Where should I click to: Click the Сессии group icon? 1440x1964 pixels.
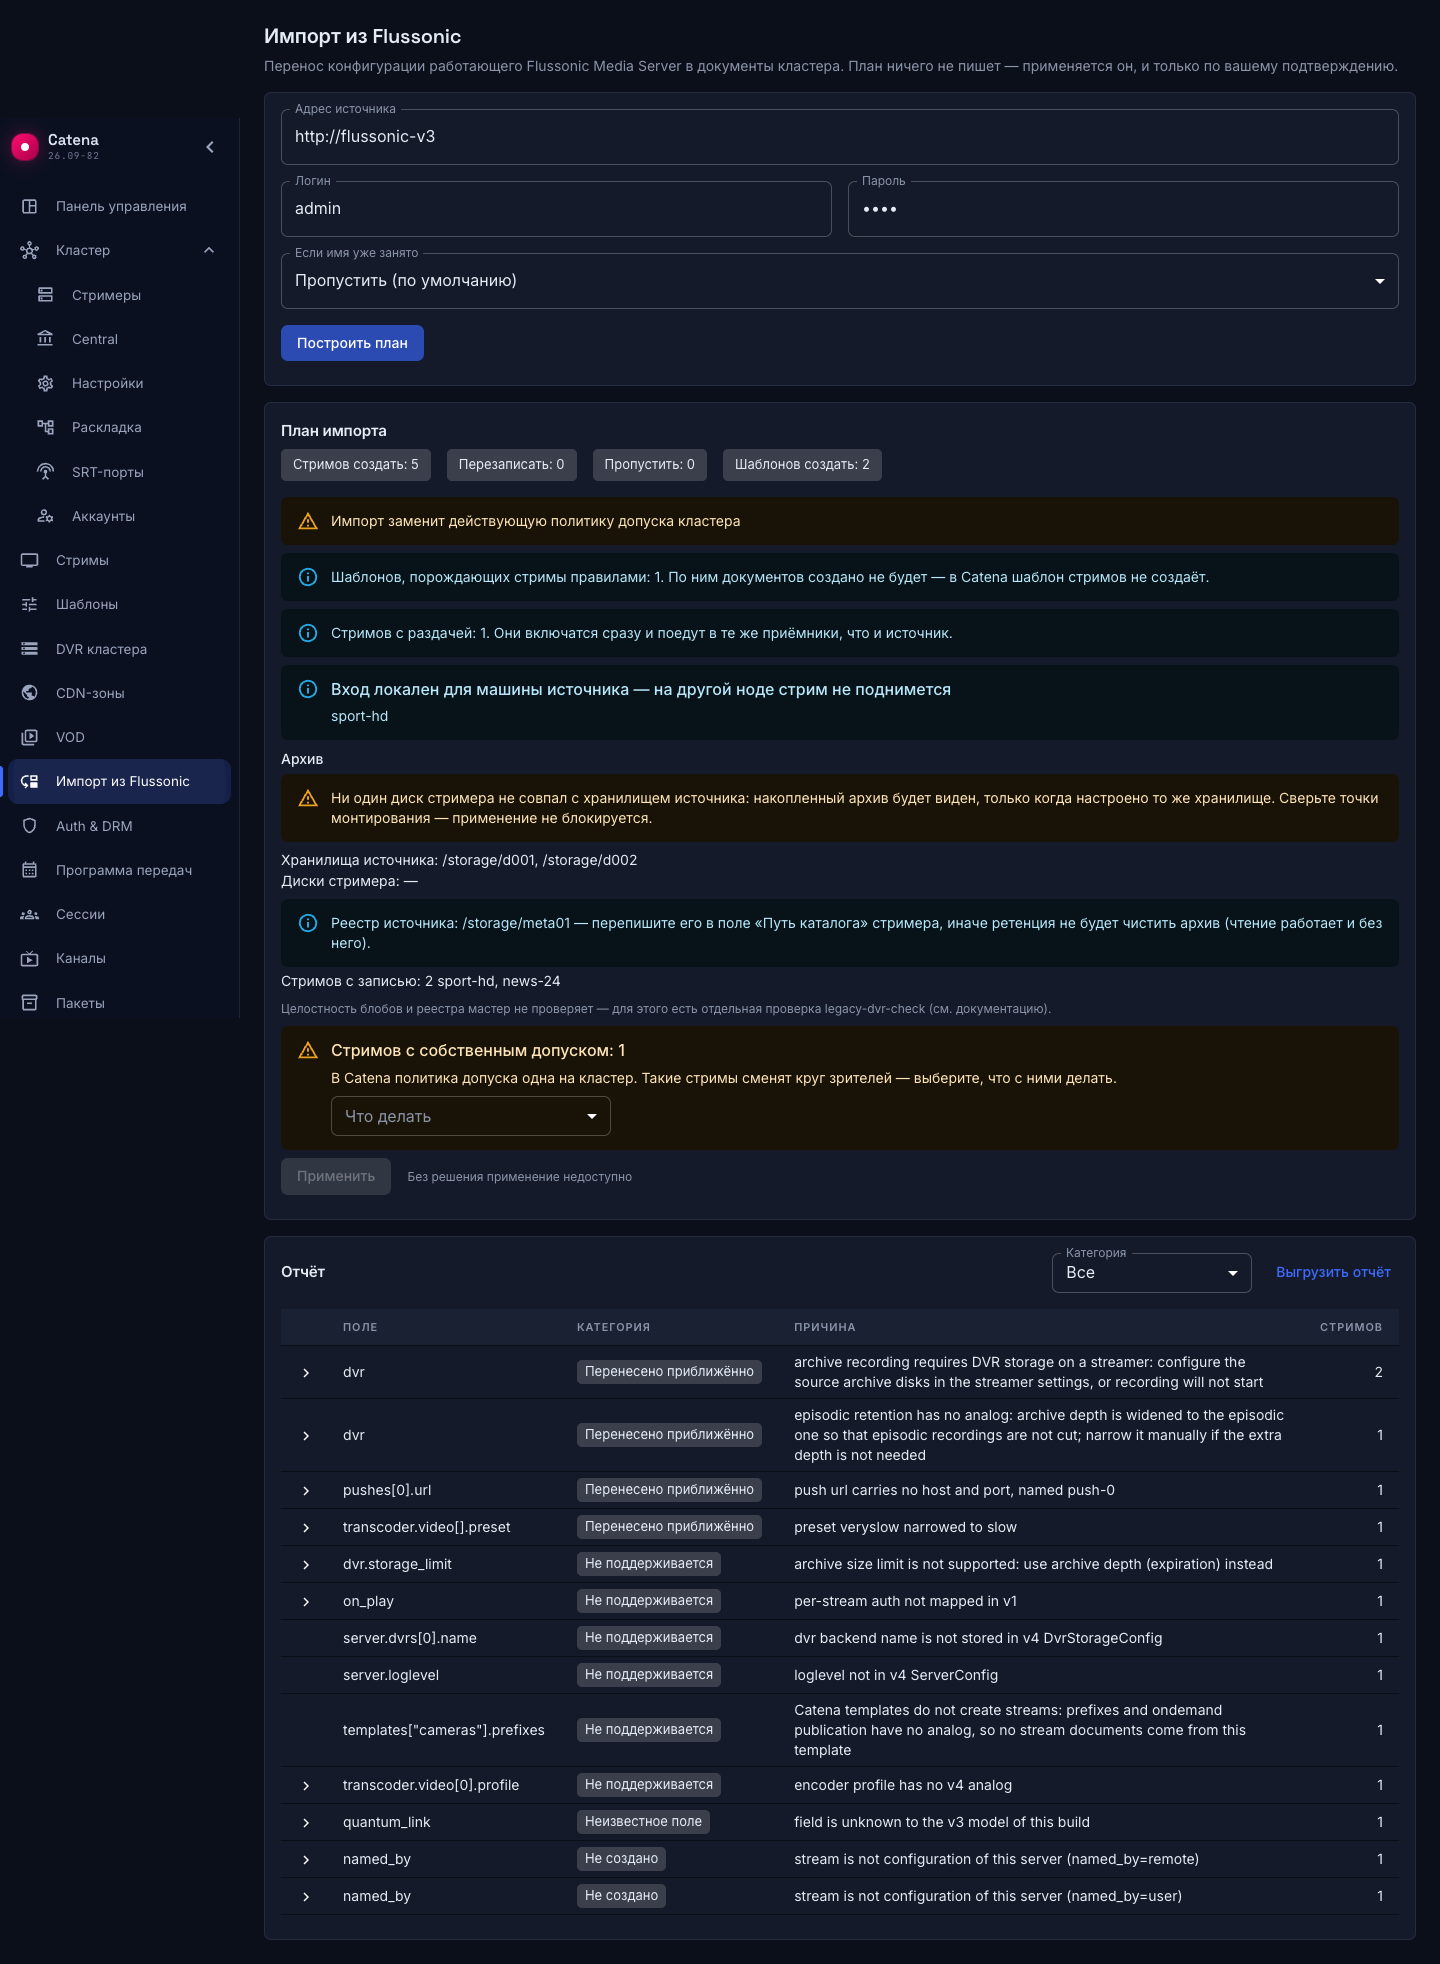(x=30, y=914)
